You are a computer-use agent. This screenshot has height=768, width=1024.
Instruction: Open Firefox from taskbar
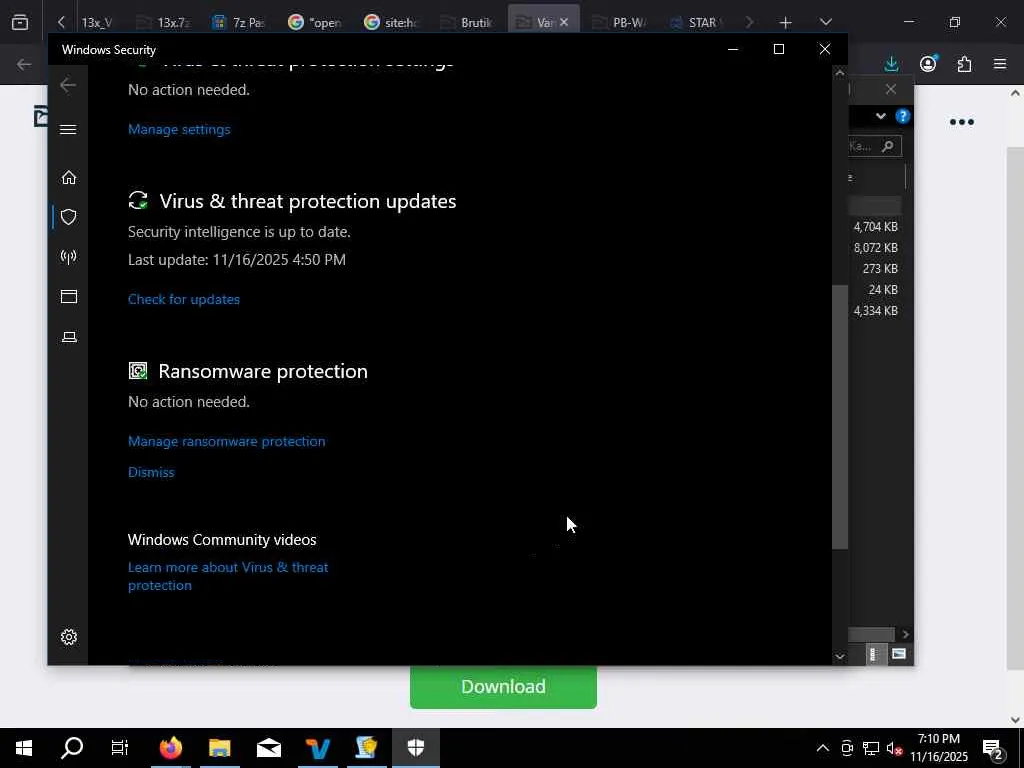tap(171, 748)
